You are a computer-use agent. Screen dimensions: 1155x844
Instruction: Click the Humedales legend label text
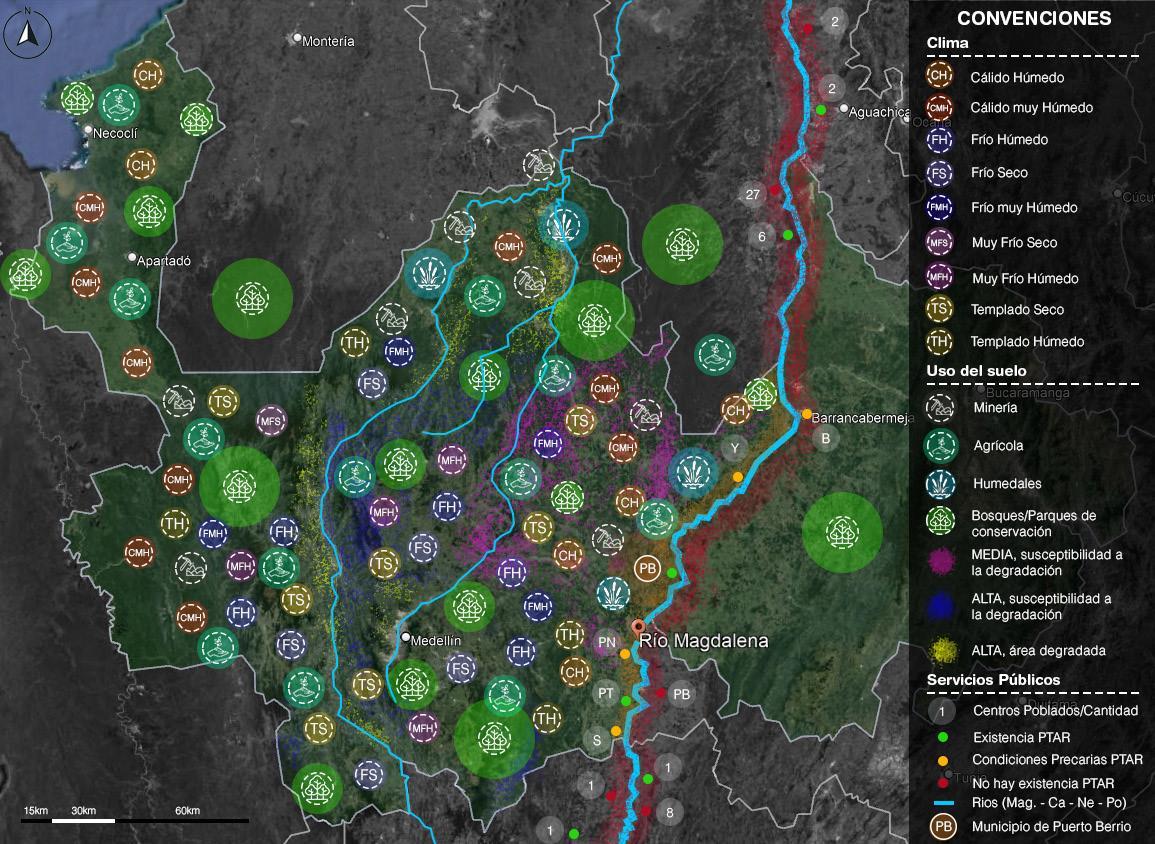click(1007, 484)
